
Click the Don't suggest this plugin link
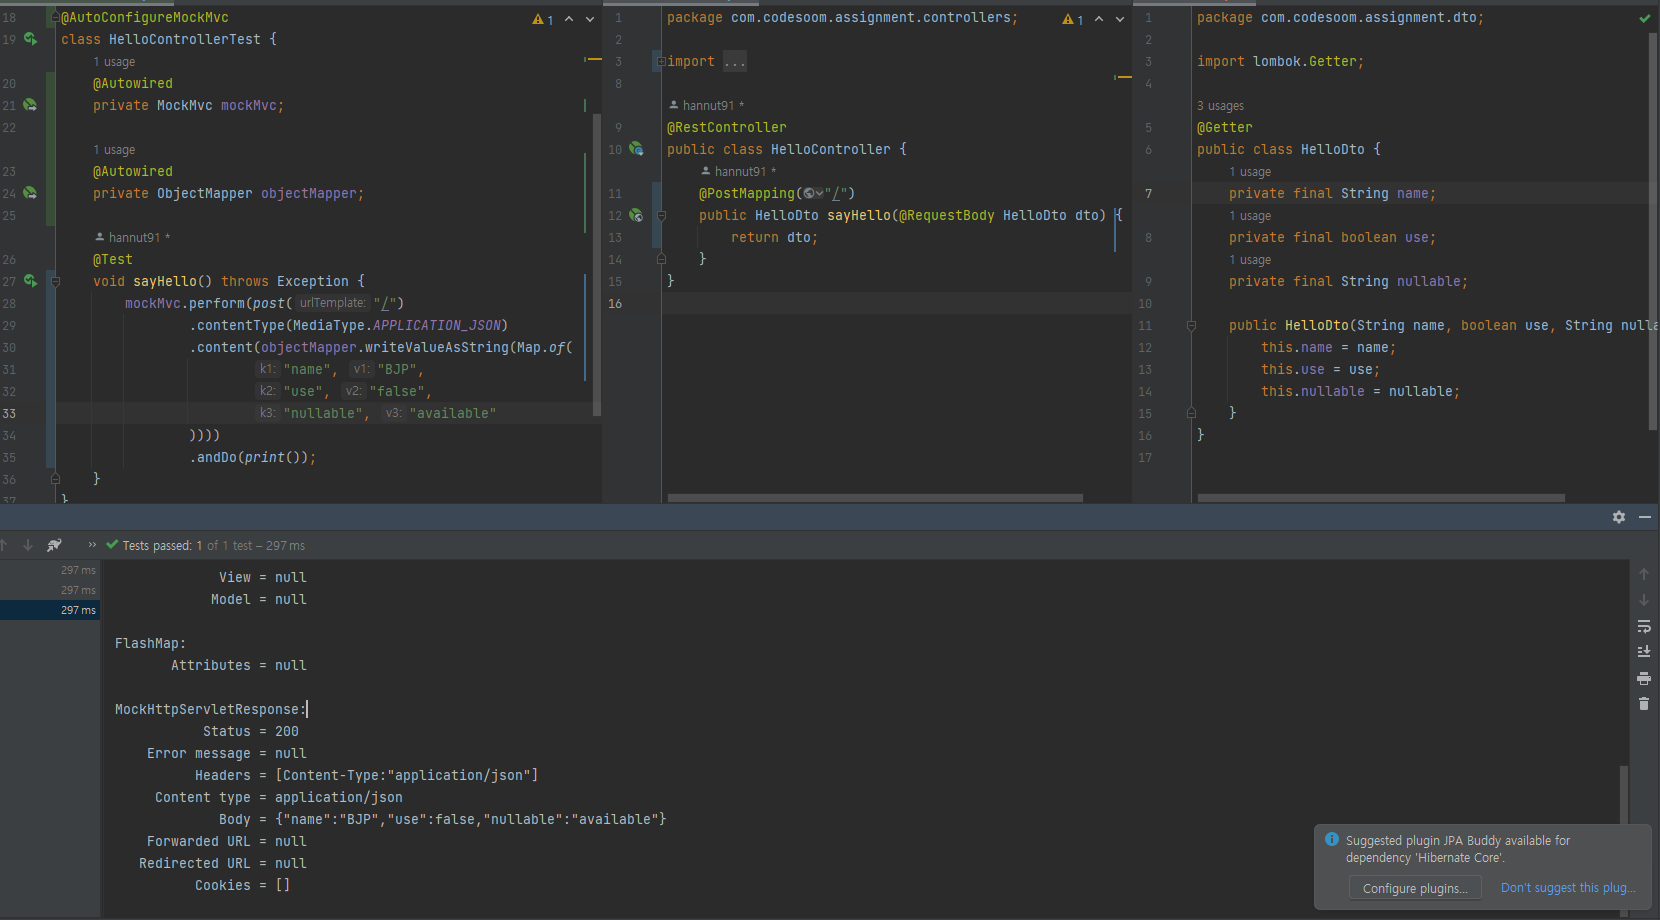pos(1568,888)
